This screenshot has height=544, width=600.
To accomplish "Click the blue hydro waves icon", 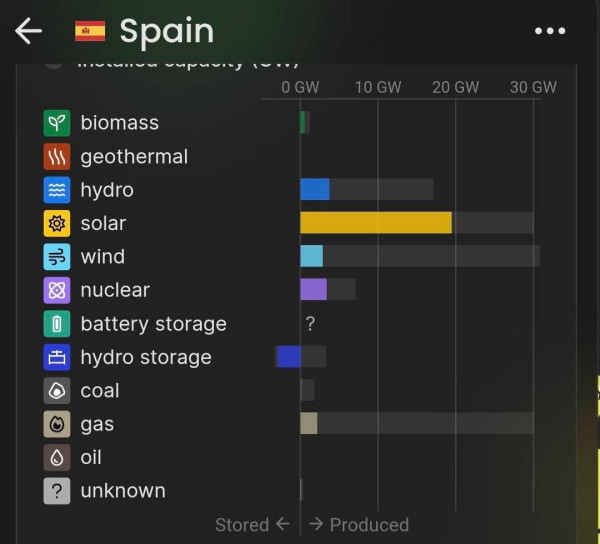I will (57, 190).
